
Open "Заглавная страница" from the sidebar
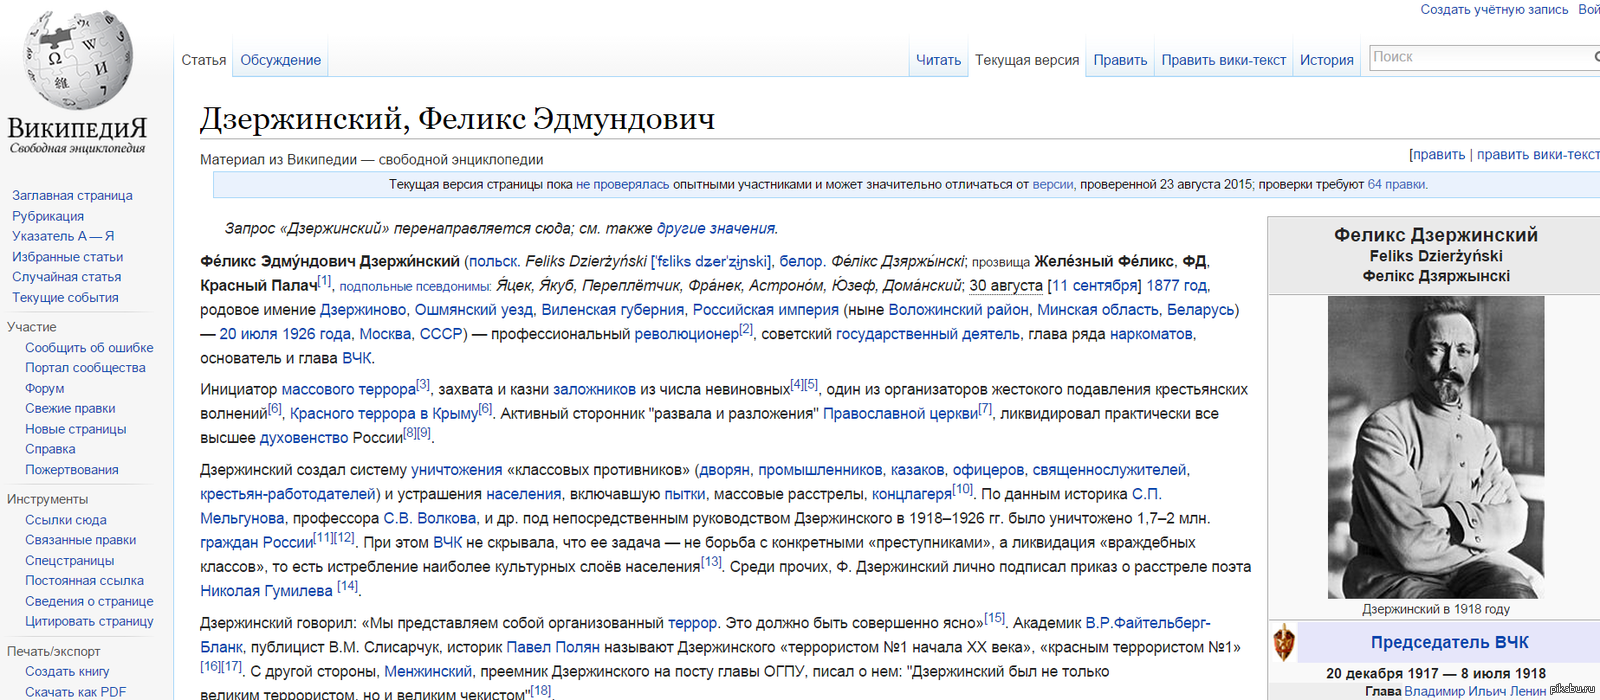(x=72, y=195)
